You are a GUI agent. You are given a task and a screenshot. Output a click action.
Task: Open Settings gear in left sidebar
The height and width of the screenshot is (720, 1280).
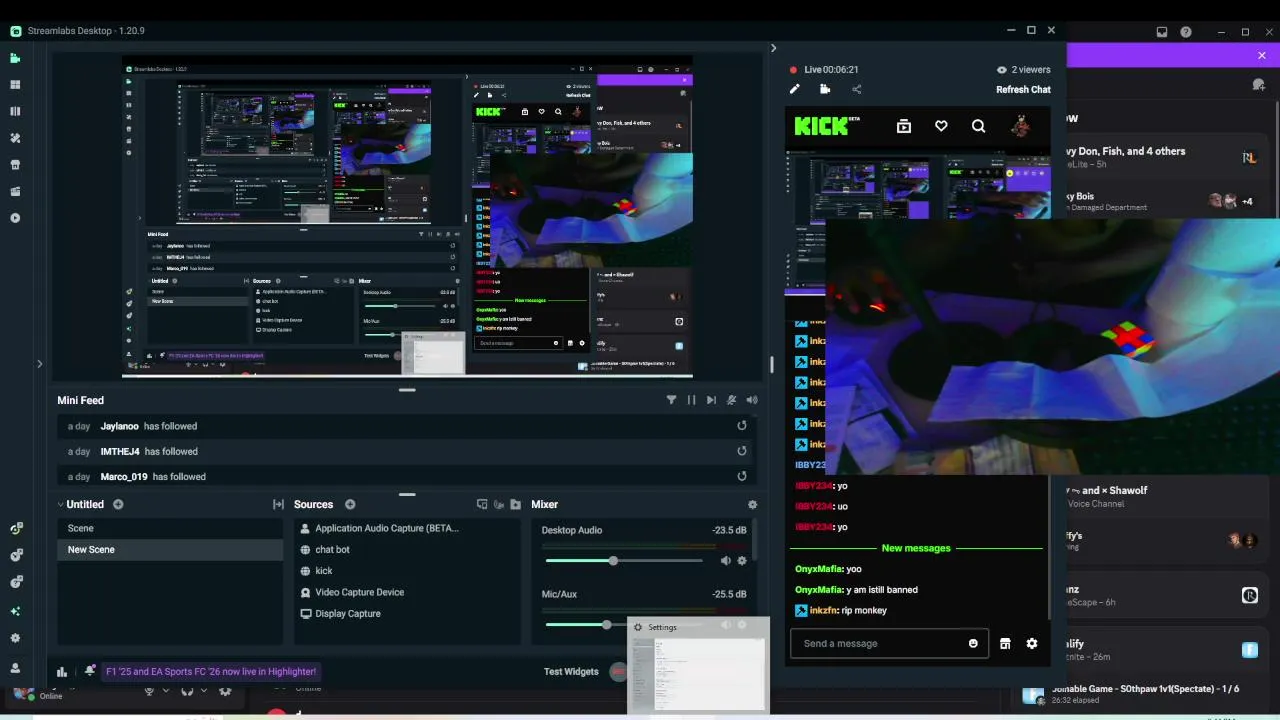pos(15,638)
